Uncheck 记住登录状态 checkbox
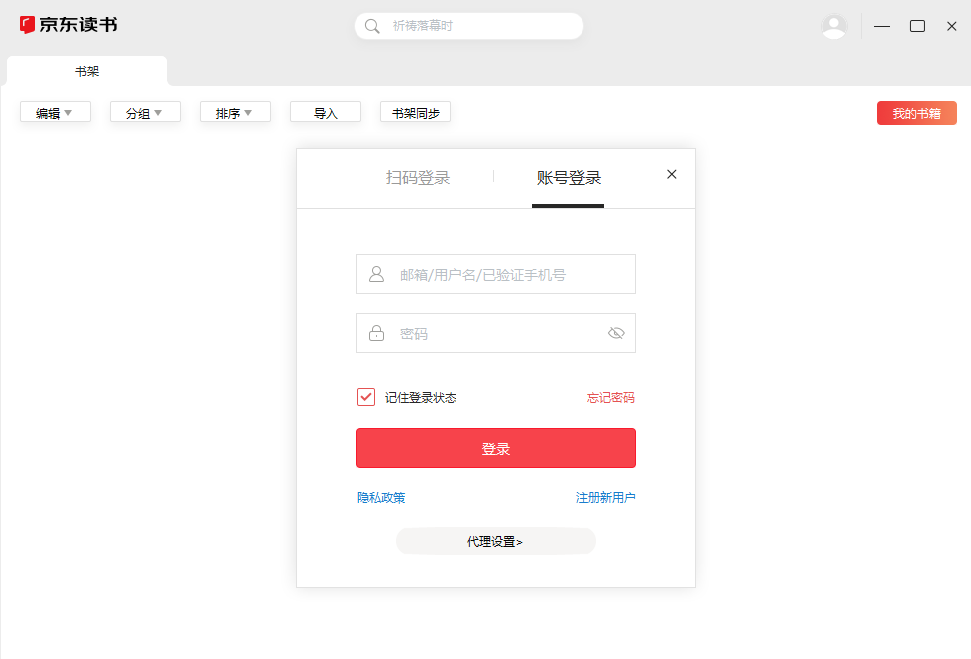The height and width of the screenshot is (659, 971). click(x=365, y=396)
